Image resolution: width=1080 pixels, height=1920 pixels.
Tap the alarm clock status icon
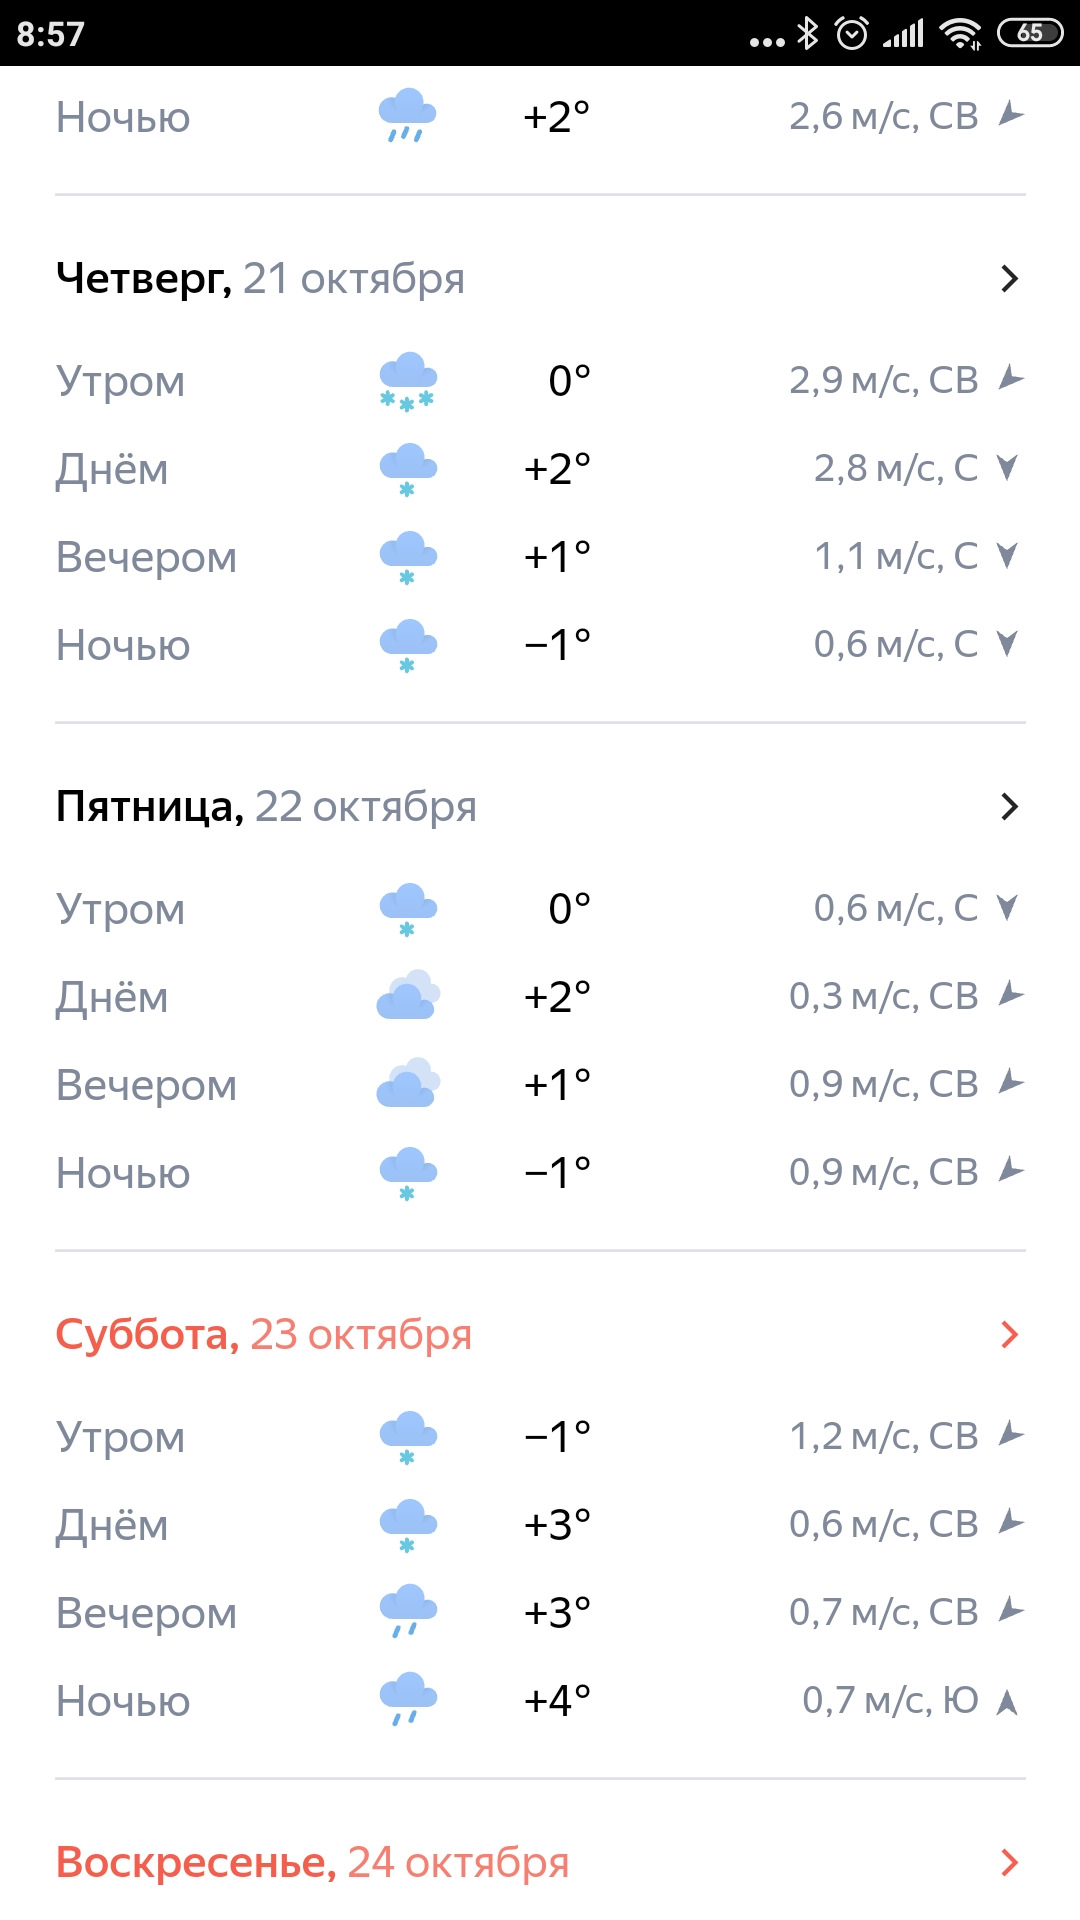(x=851, y=34)
